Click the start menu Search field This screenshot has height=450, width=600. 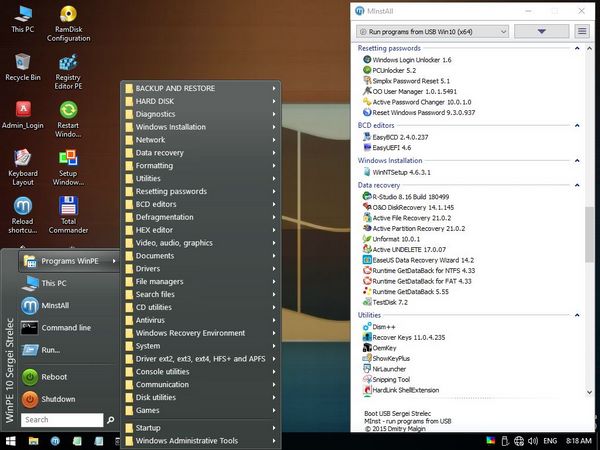point(62,420)
